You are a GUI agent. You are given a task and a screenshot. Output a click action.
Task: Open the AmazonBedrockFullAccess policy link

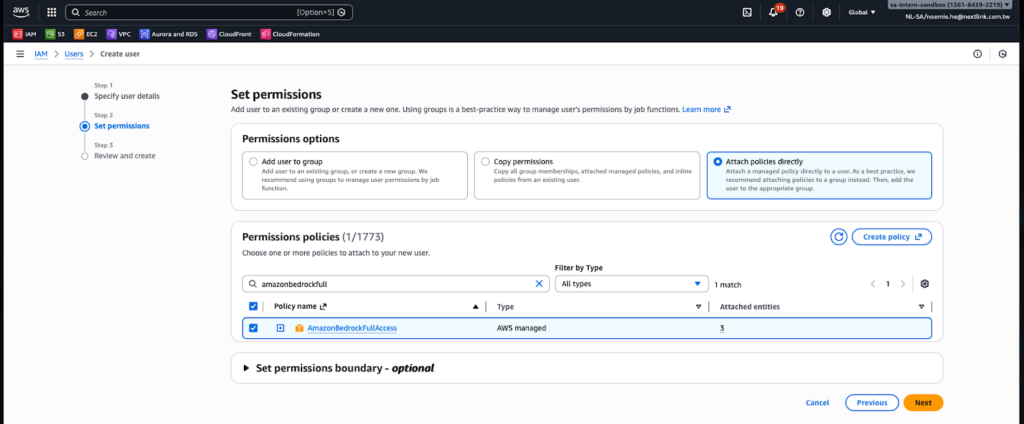point(352,328)
